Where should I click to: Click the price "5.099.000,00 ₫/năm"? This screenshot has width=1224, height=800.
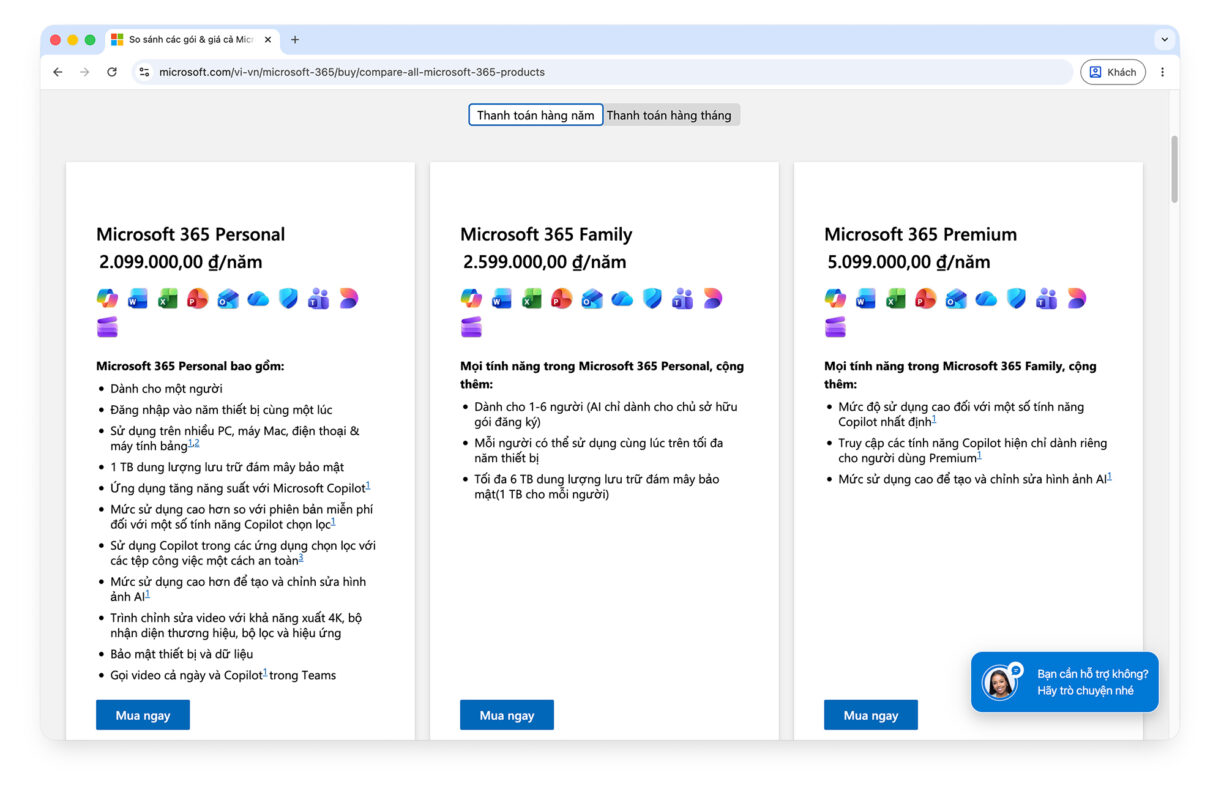pos(909,262)
